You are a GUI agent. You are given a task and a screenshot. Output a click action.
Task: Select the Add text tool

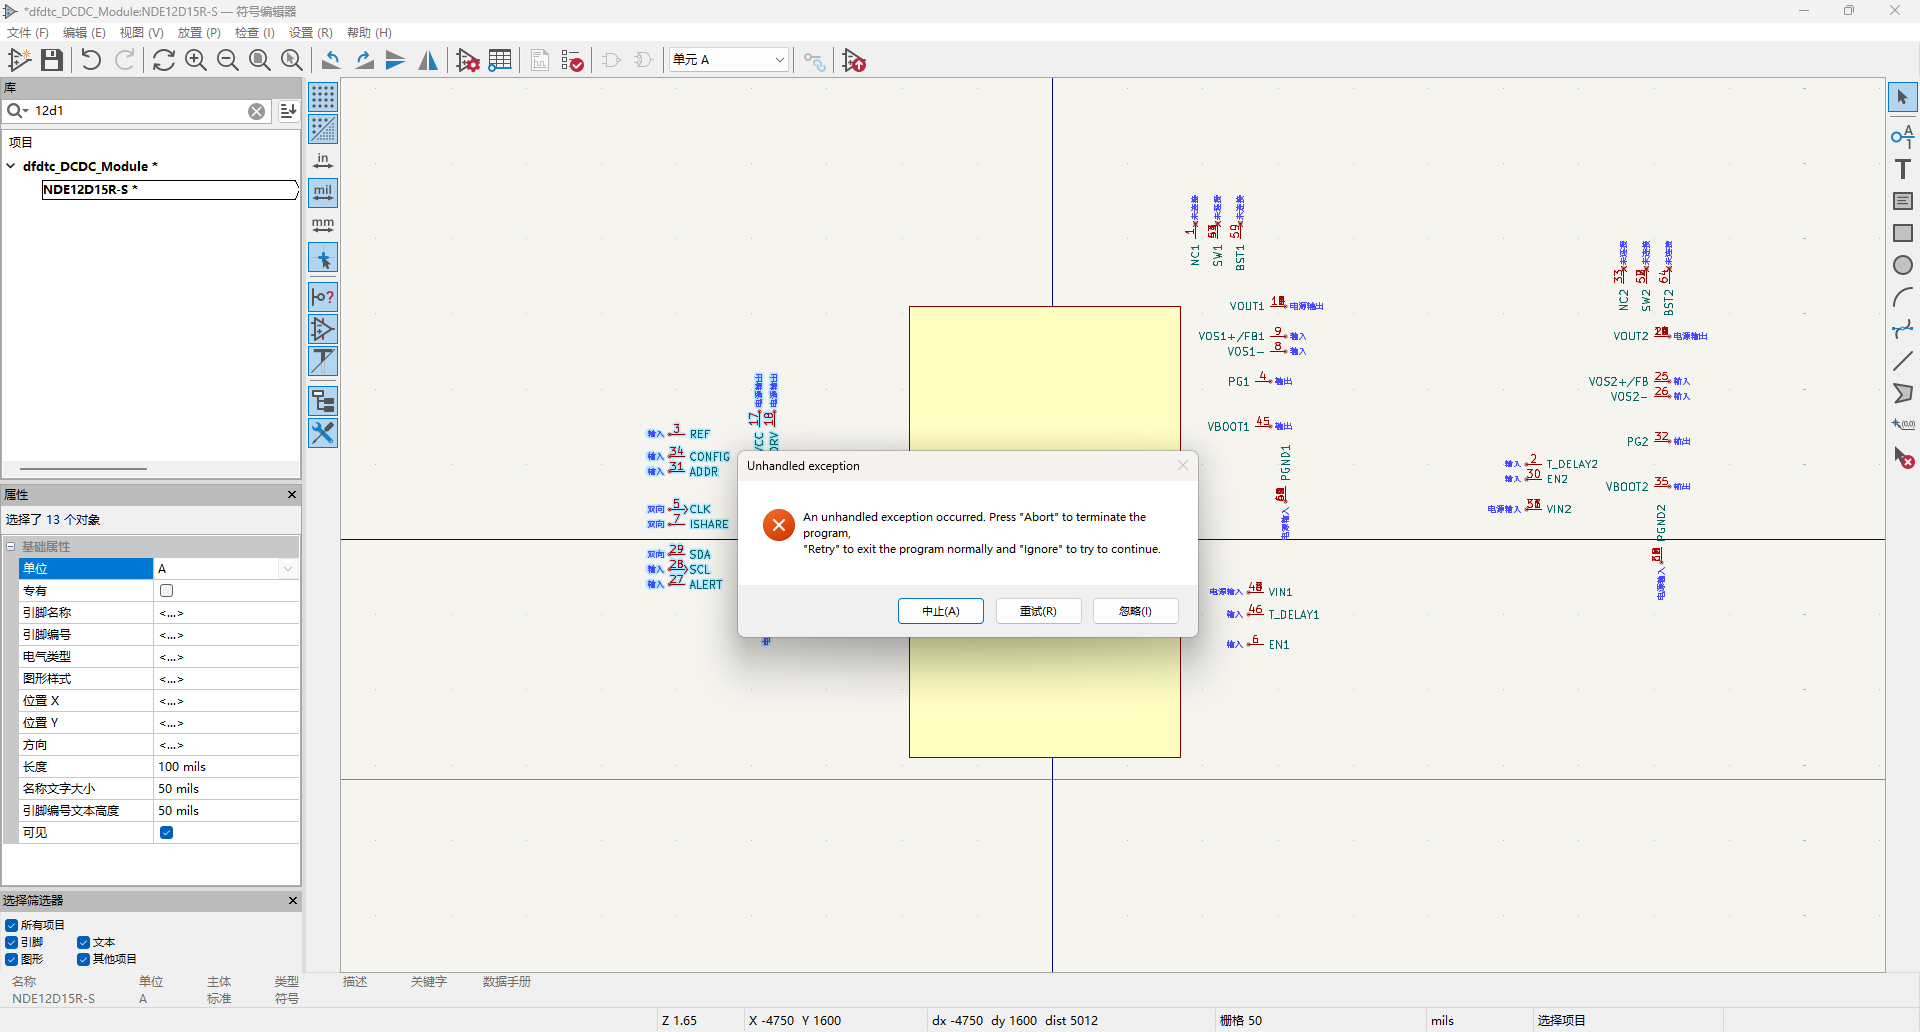pos(1902,169)
